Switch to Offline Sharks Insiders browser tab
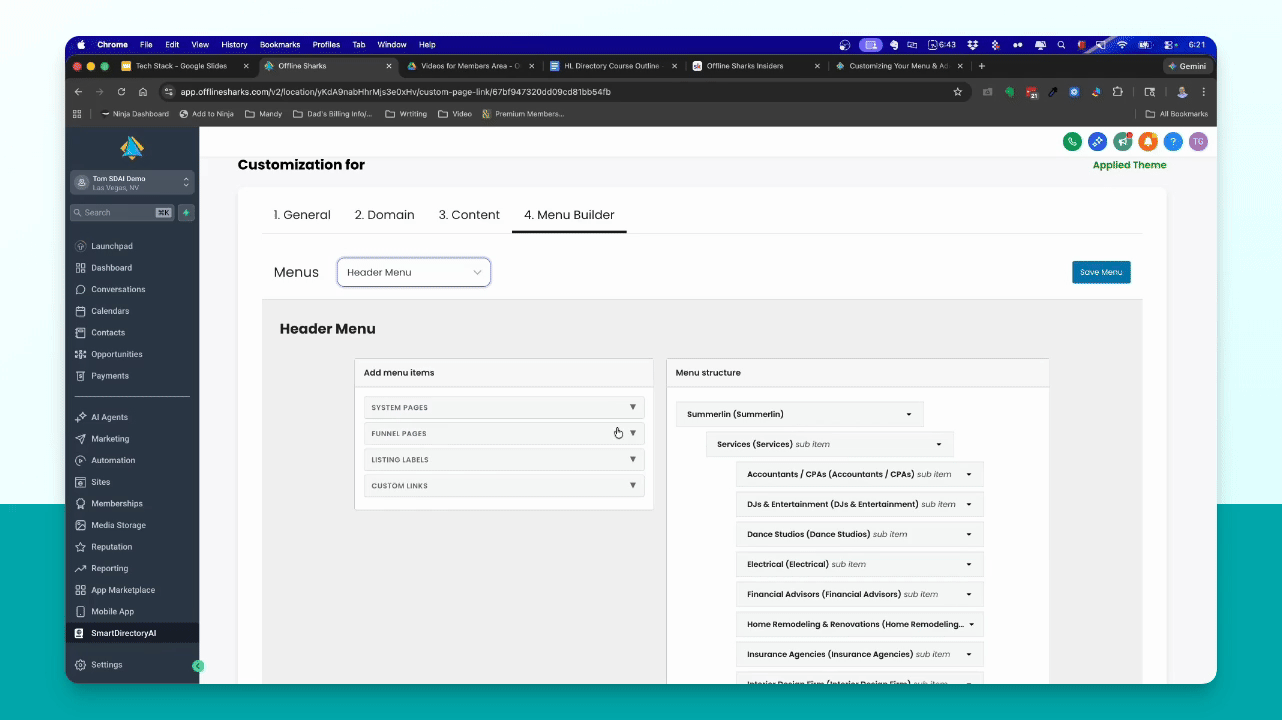Image resolution: width=1282 pixels, height=720 pixels. tap(745, 66)
